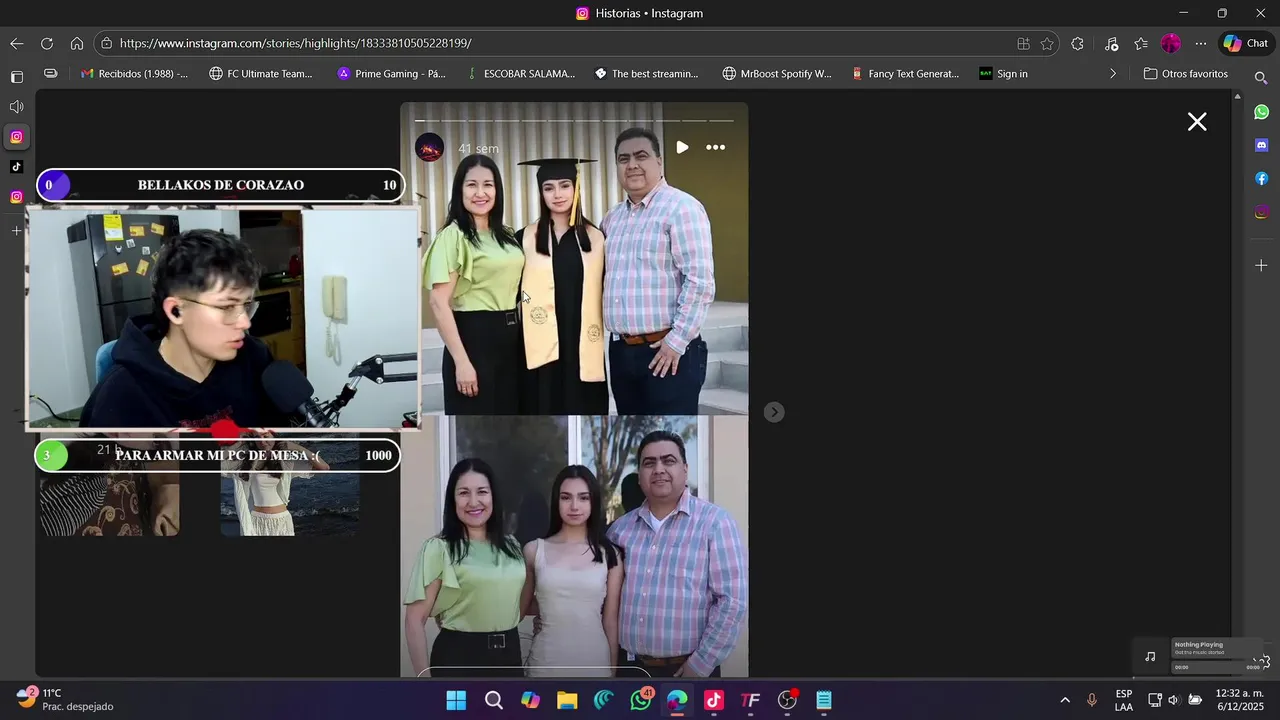
Task: Click the microphone tray icon
Action: point(1092,700)
